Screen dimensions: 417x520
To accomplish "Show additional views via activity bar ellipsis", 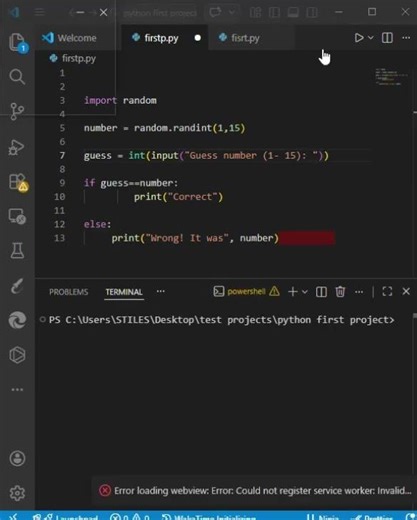I will (17, 389).
